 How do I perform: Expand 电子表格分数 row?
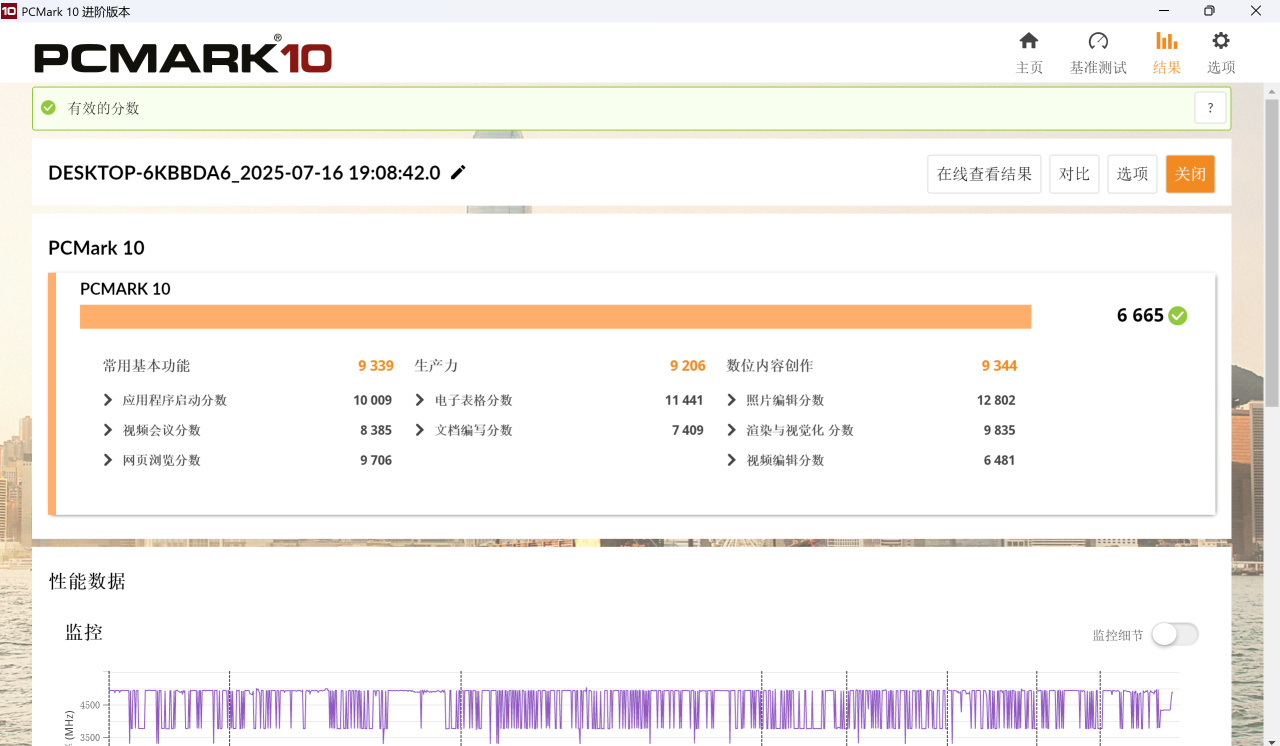(420, 400)
